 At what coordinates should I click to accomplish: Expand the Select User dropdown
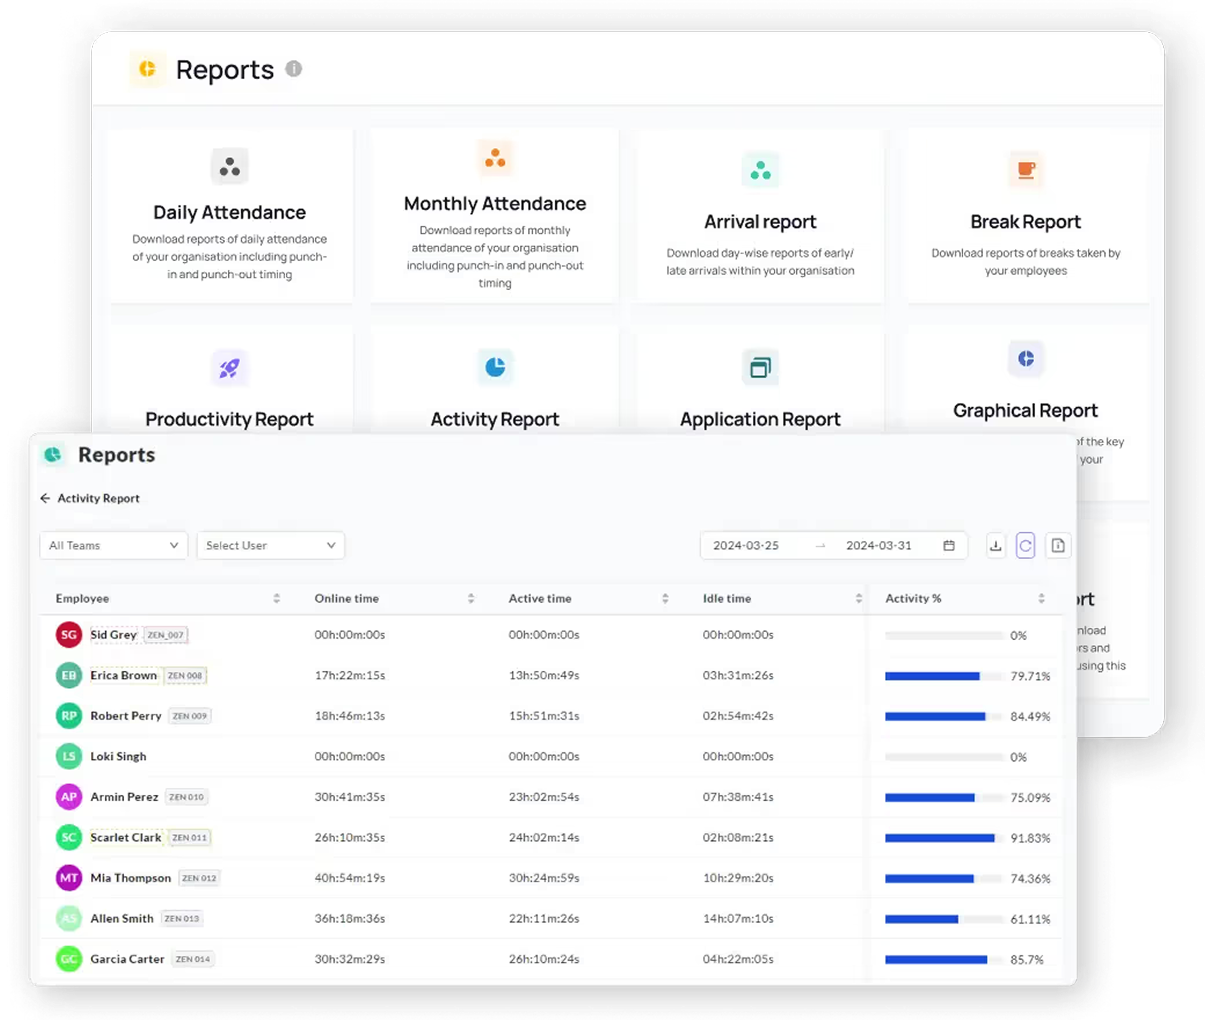(x=270, y=545)
